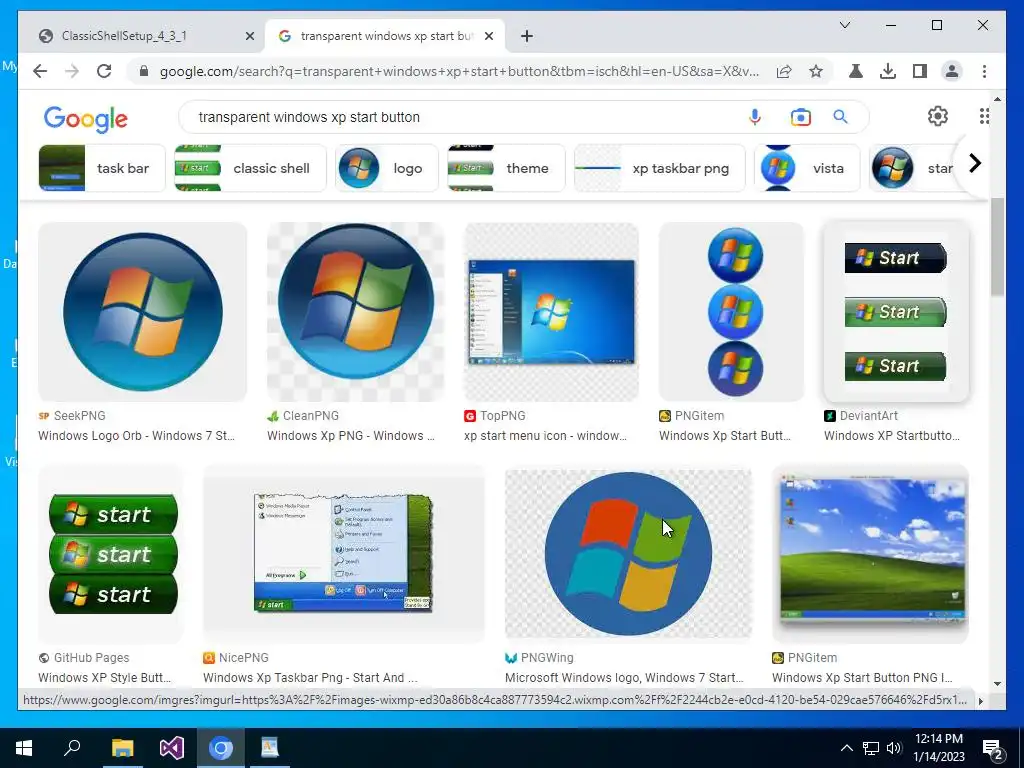Open NicePNG XP taskbar image
The height and width of the screenshot is (768, 1024).
[344, 554]
